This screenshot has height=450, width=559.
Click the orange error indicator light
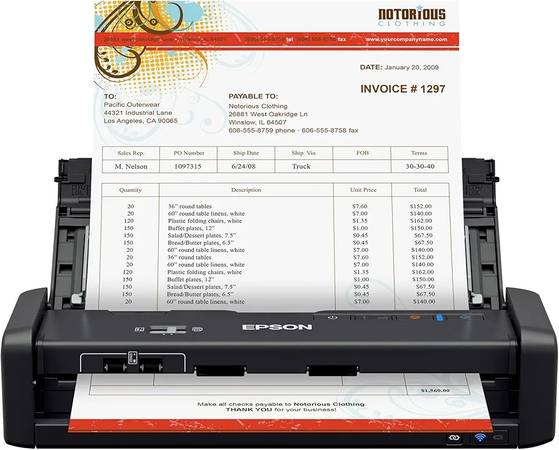(x=414, y=317)
